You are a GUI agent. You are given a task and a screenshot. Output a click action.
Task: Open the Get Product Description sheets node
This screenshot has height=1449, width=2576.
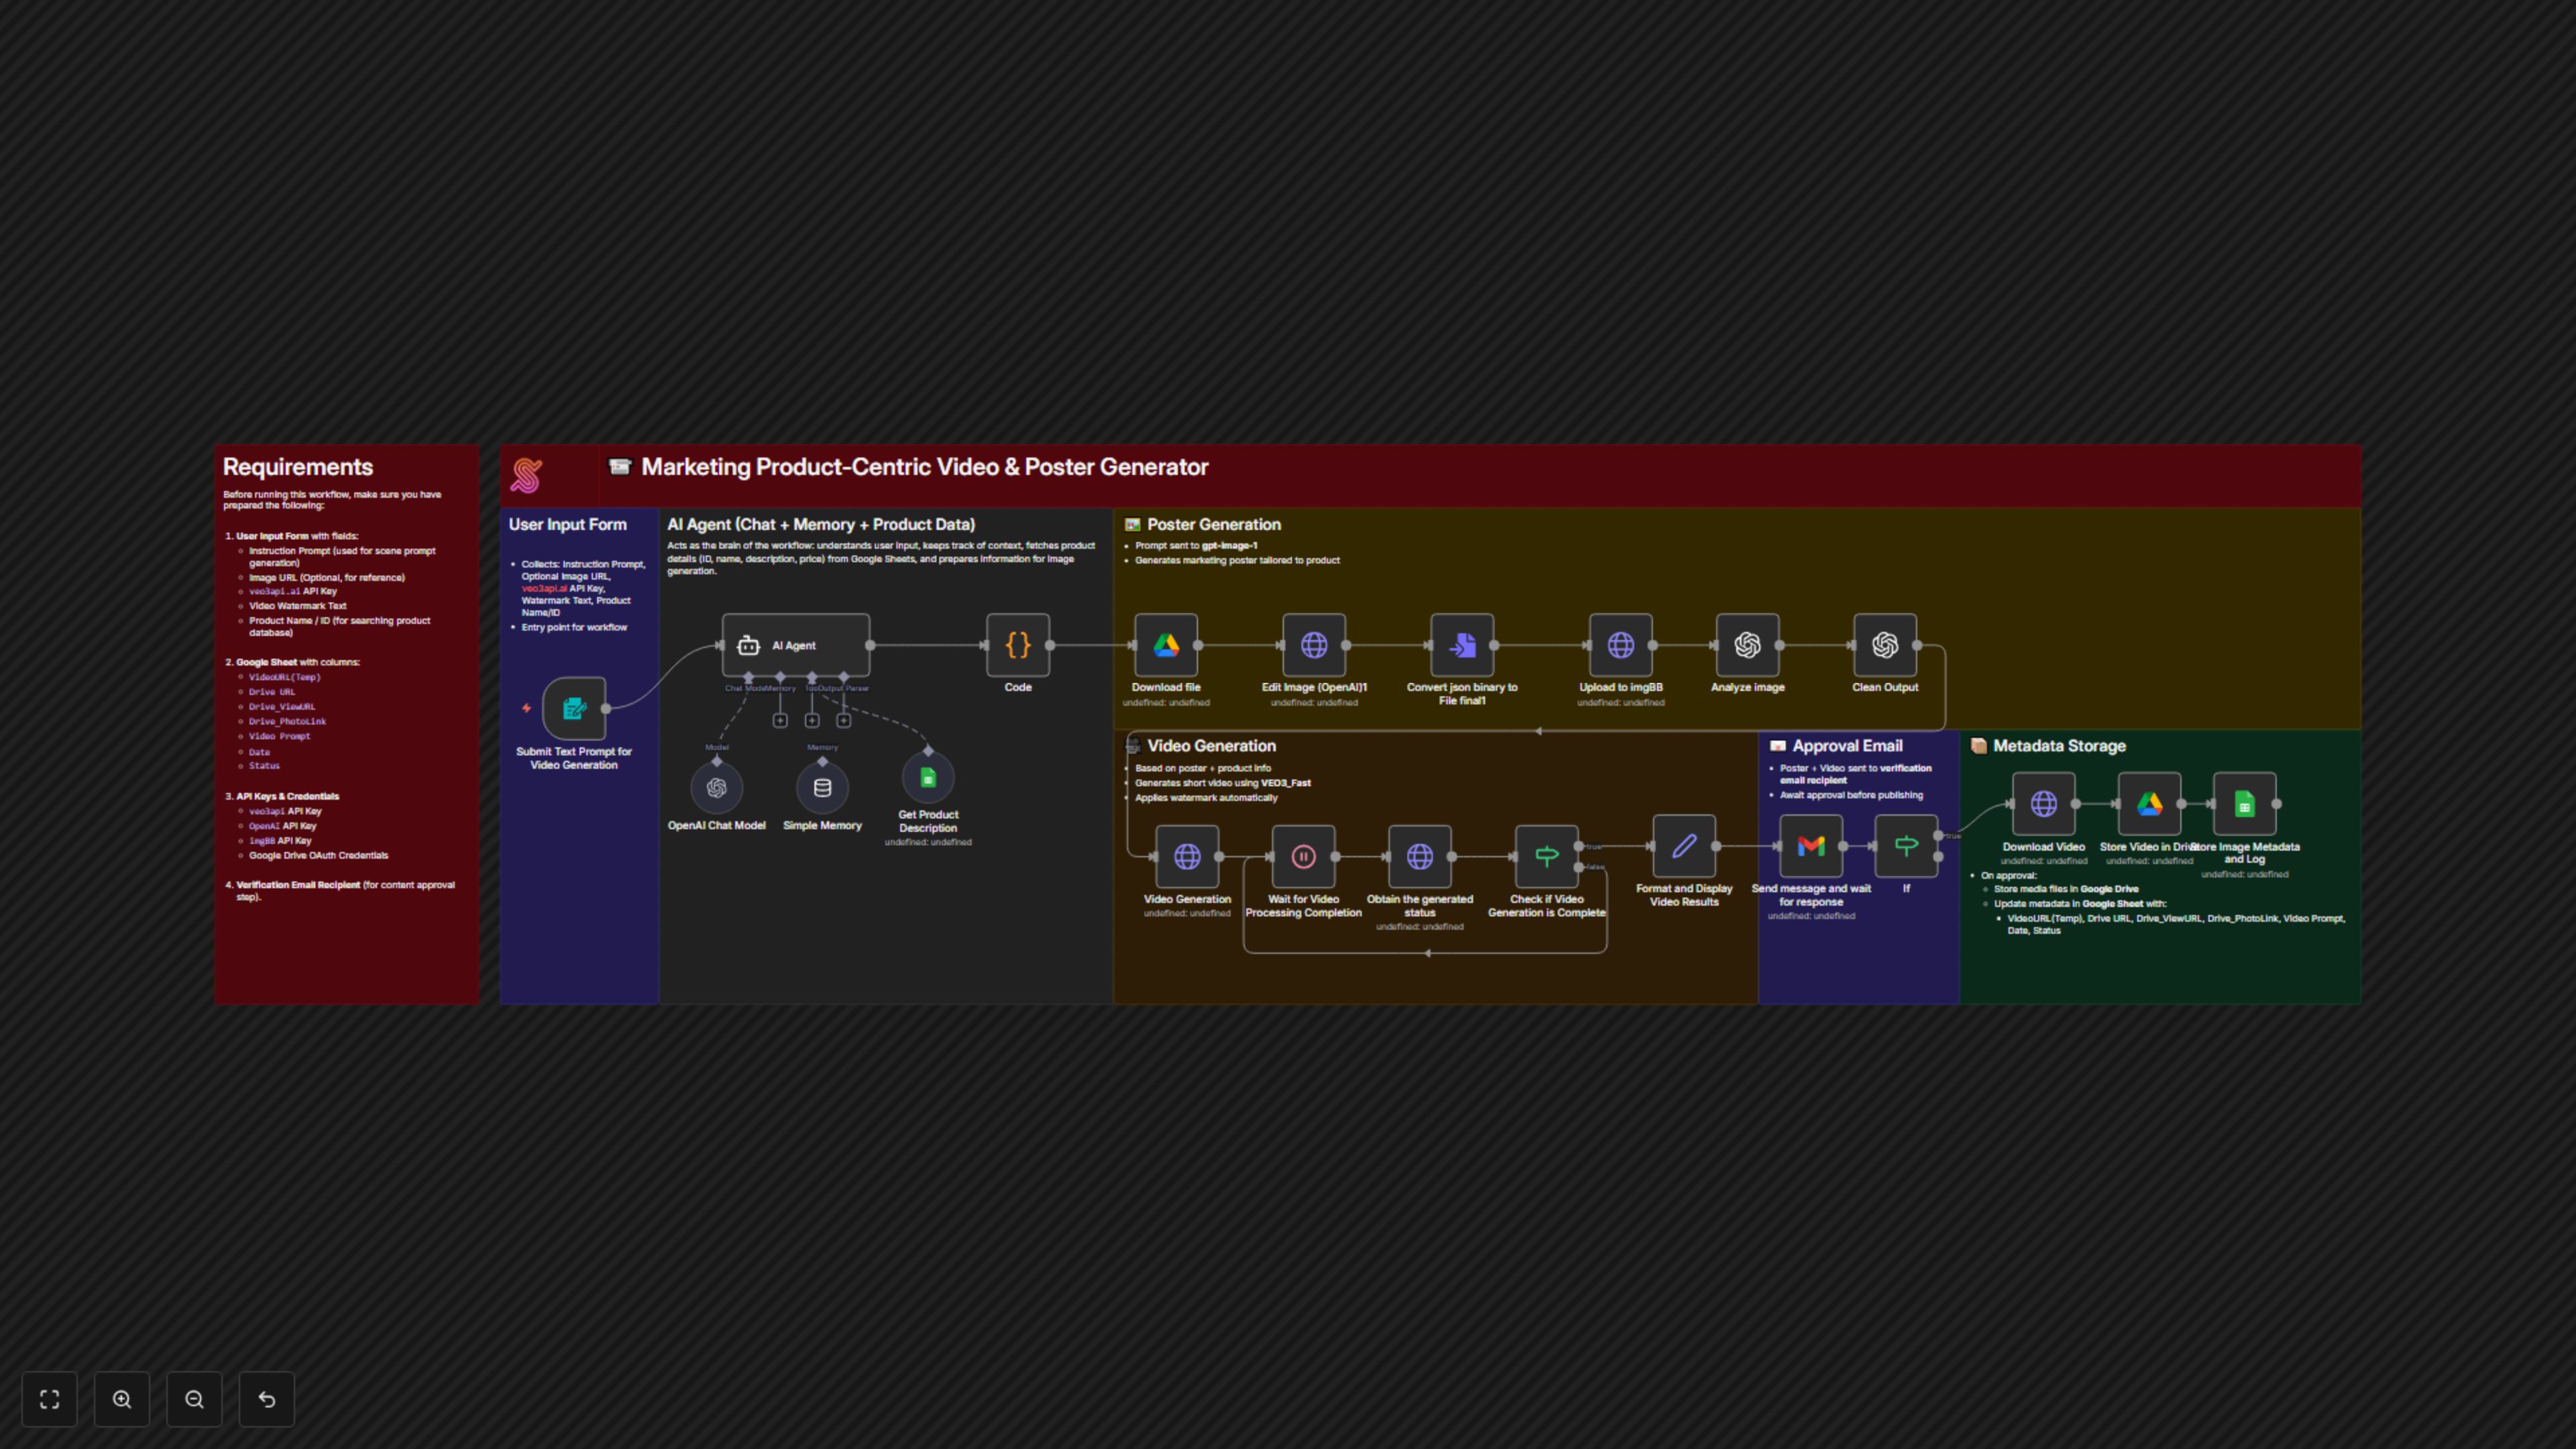[x=927, y=778]
